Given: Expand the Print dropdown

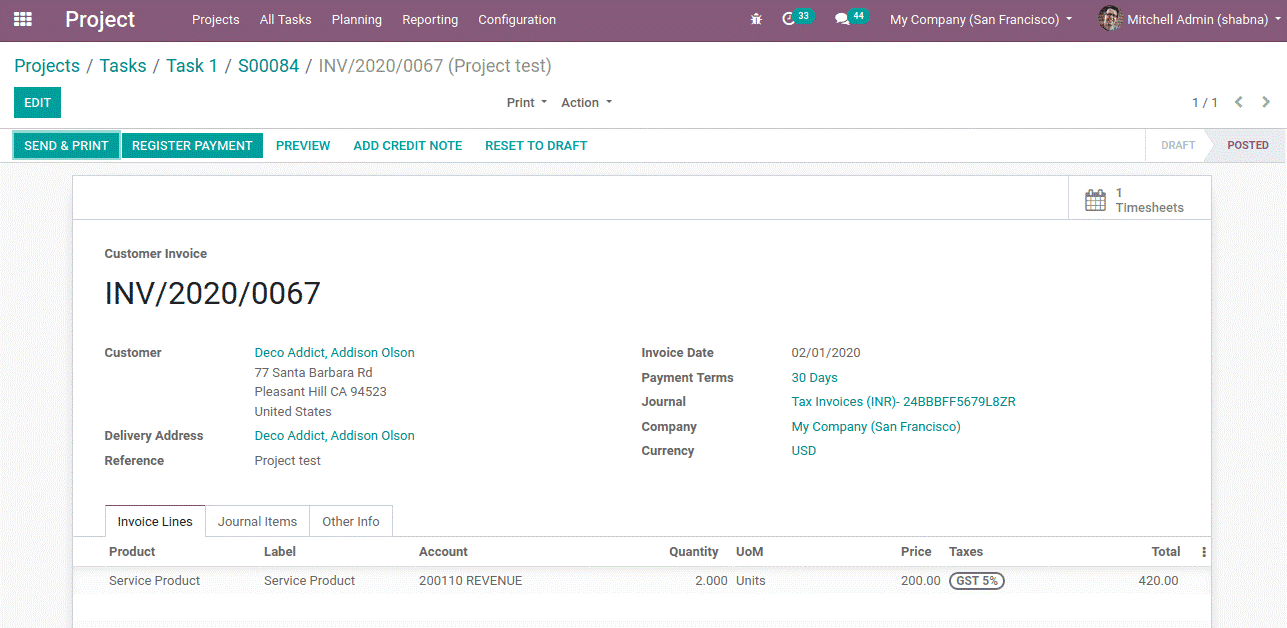Looking at the screenshot, I should pyautogui.click(x=527, y=102).
